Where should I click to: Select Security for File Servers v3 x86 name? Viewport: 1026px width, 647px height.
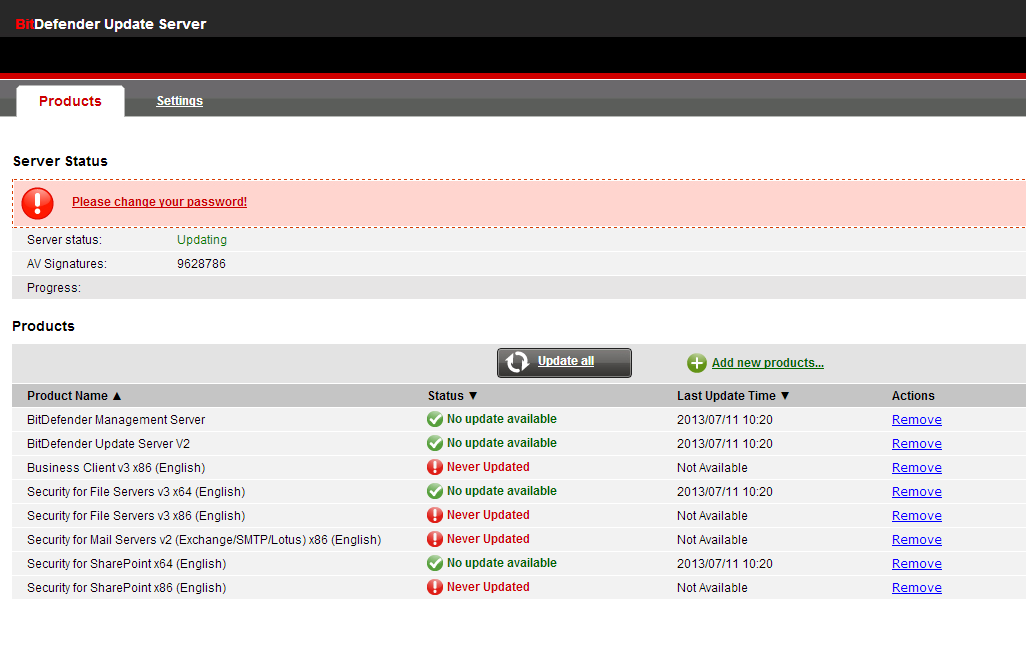click(136, 516)
